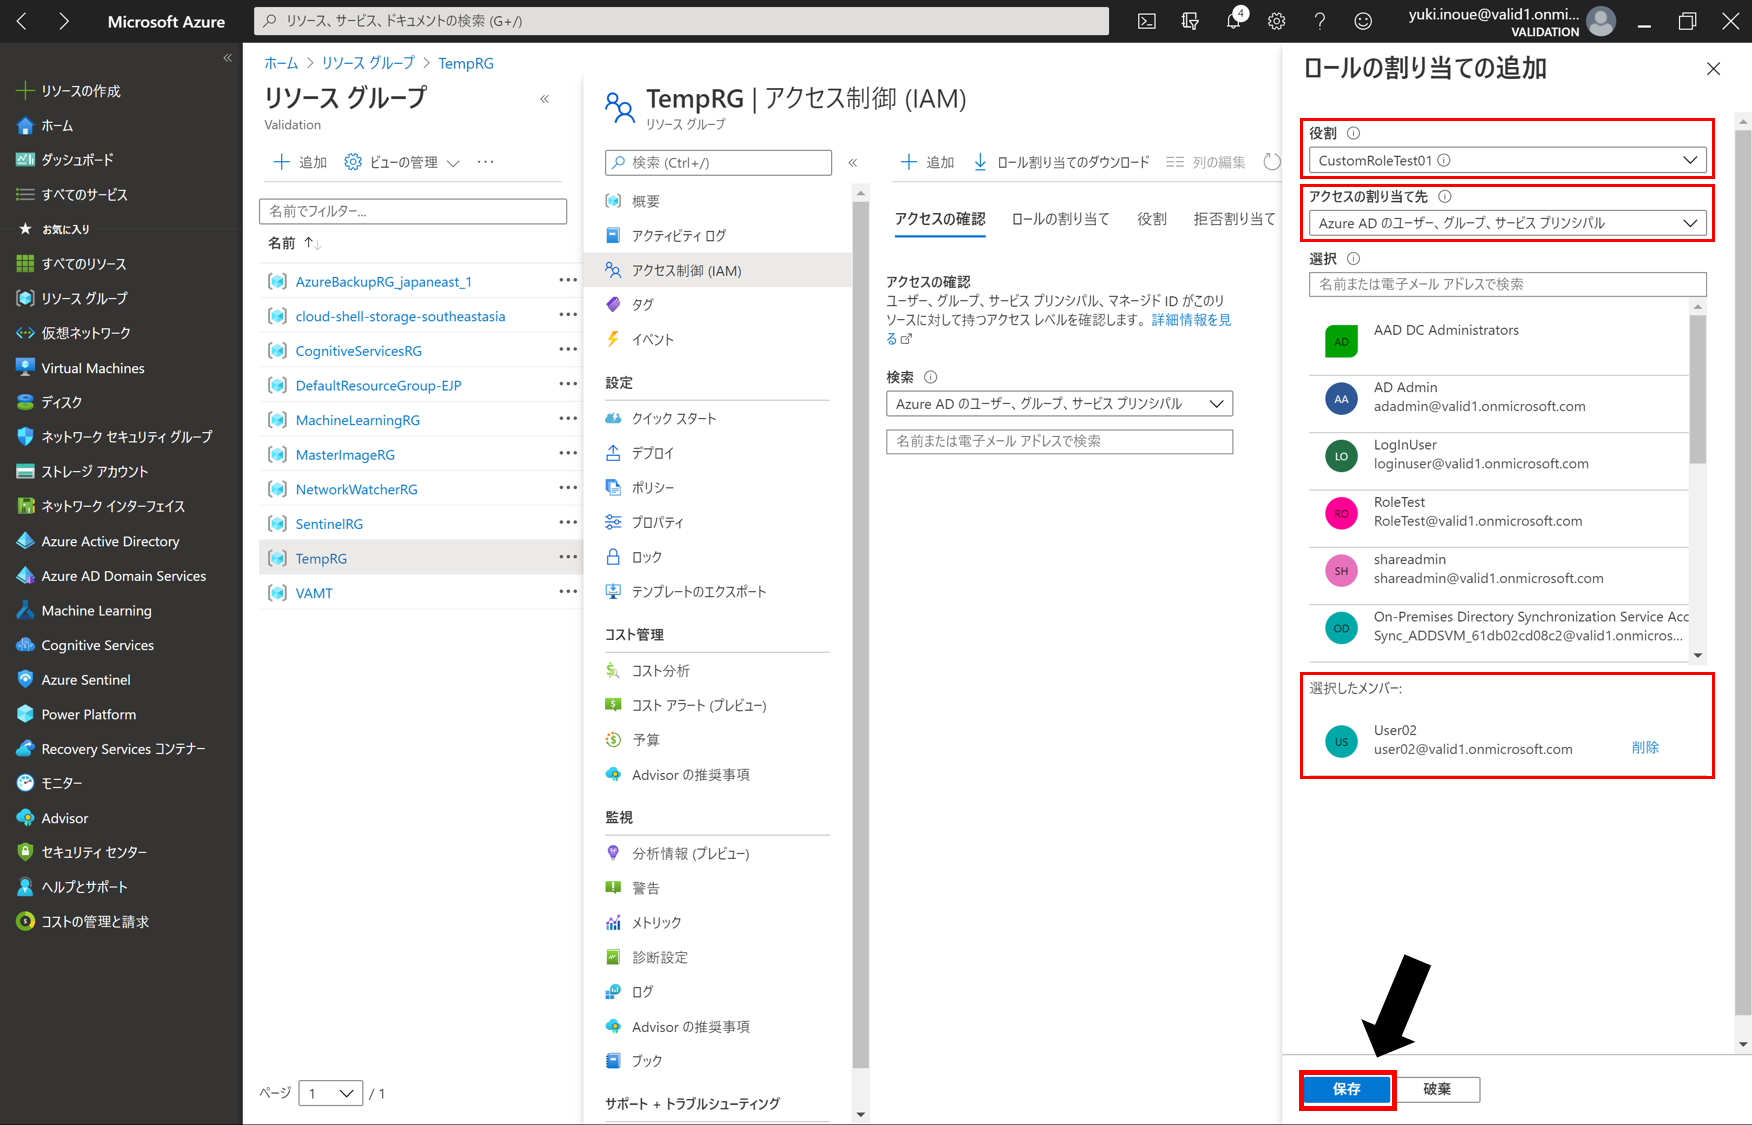Focus the 名前でフィルター field
The height and width of the screenshot is (1125, 1752).
[413, 211]
